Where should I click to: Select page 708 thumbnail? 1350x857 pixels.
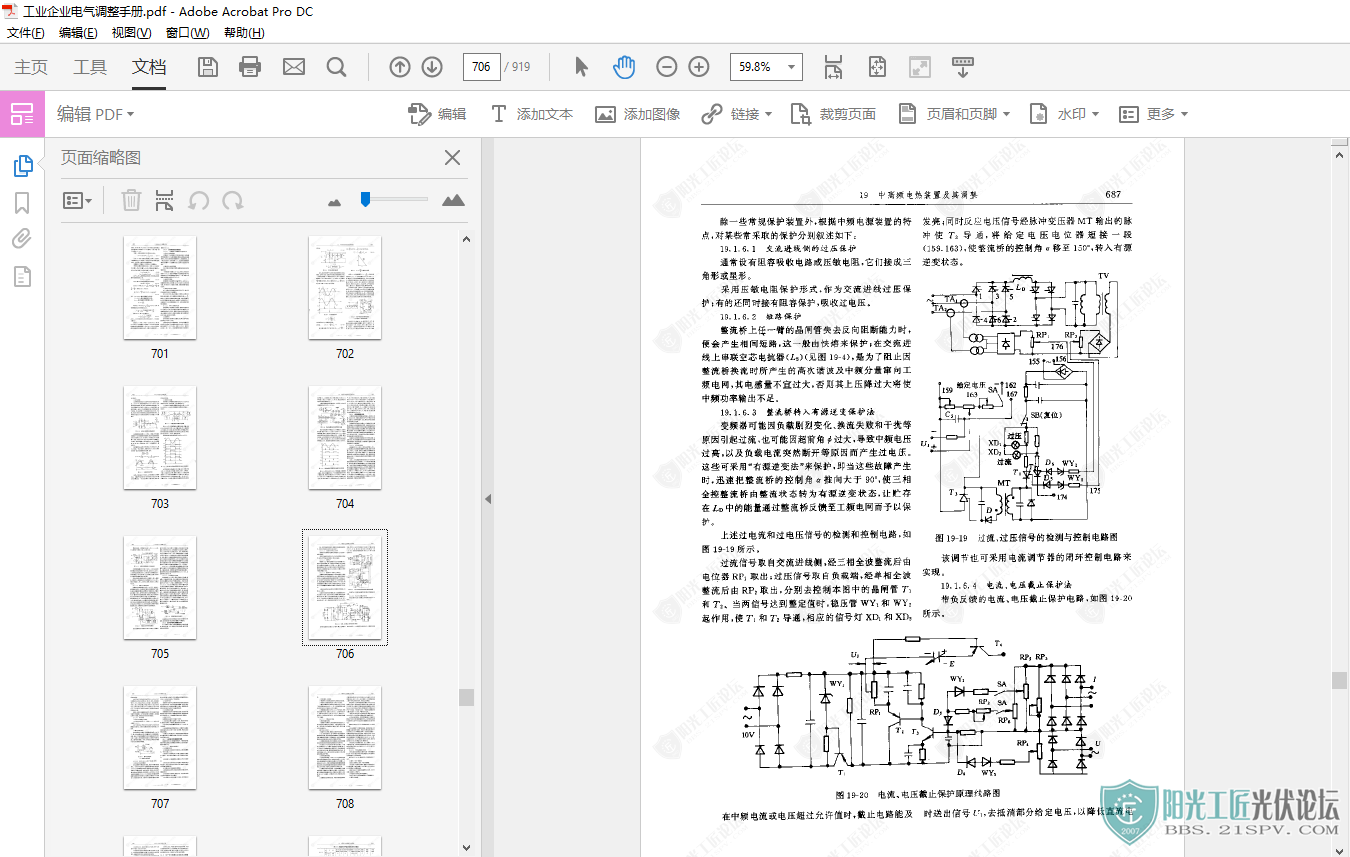pos(345,737)
